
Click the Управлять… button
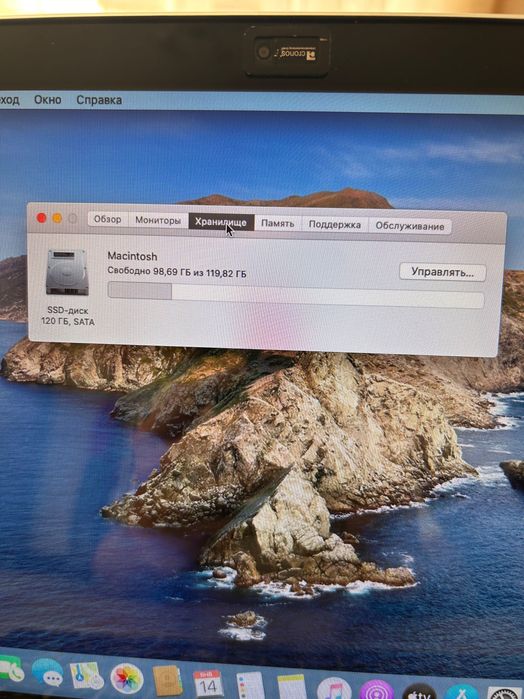[x=442, y=272]
